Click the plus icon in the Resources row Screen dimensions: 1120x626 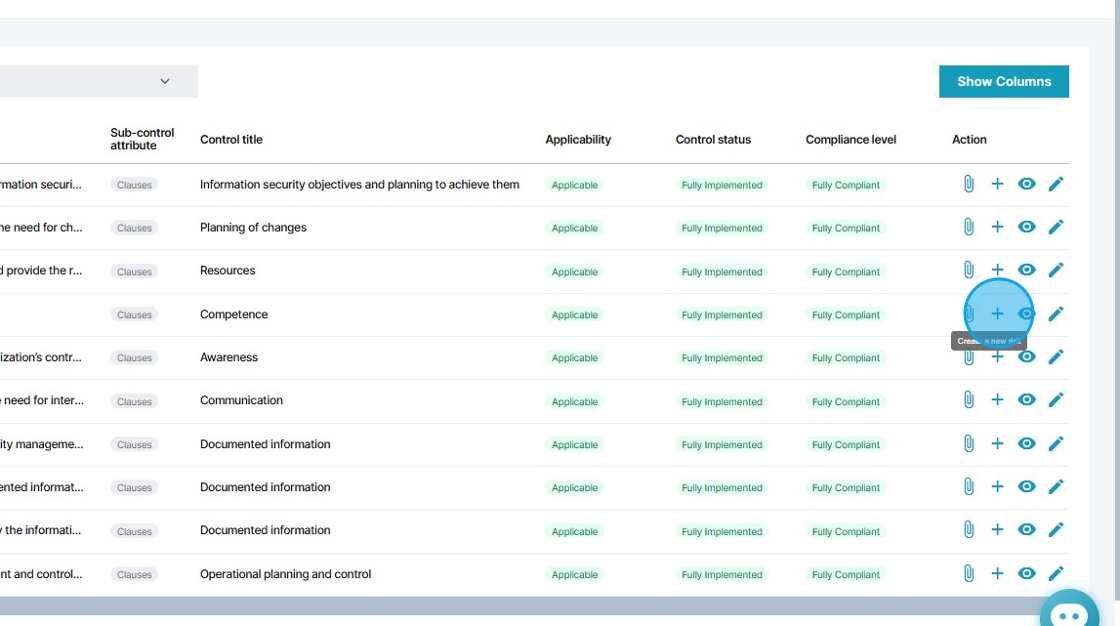pyautogui.click(x=997, y=270)
